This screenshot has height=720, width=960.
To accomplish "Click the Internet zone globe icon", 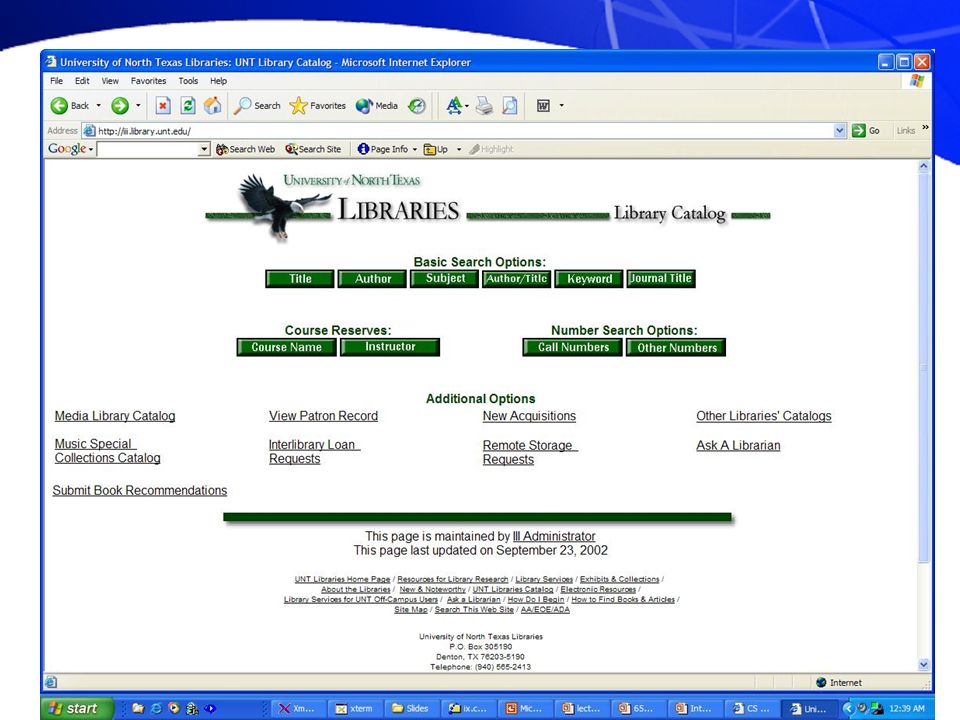I will (822, 682).
